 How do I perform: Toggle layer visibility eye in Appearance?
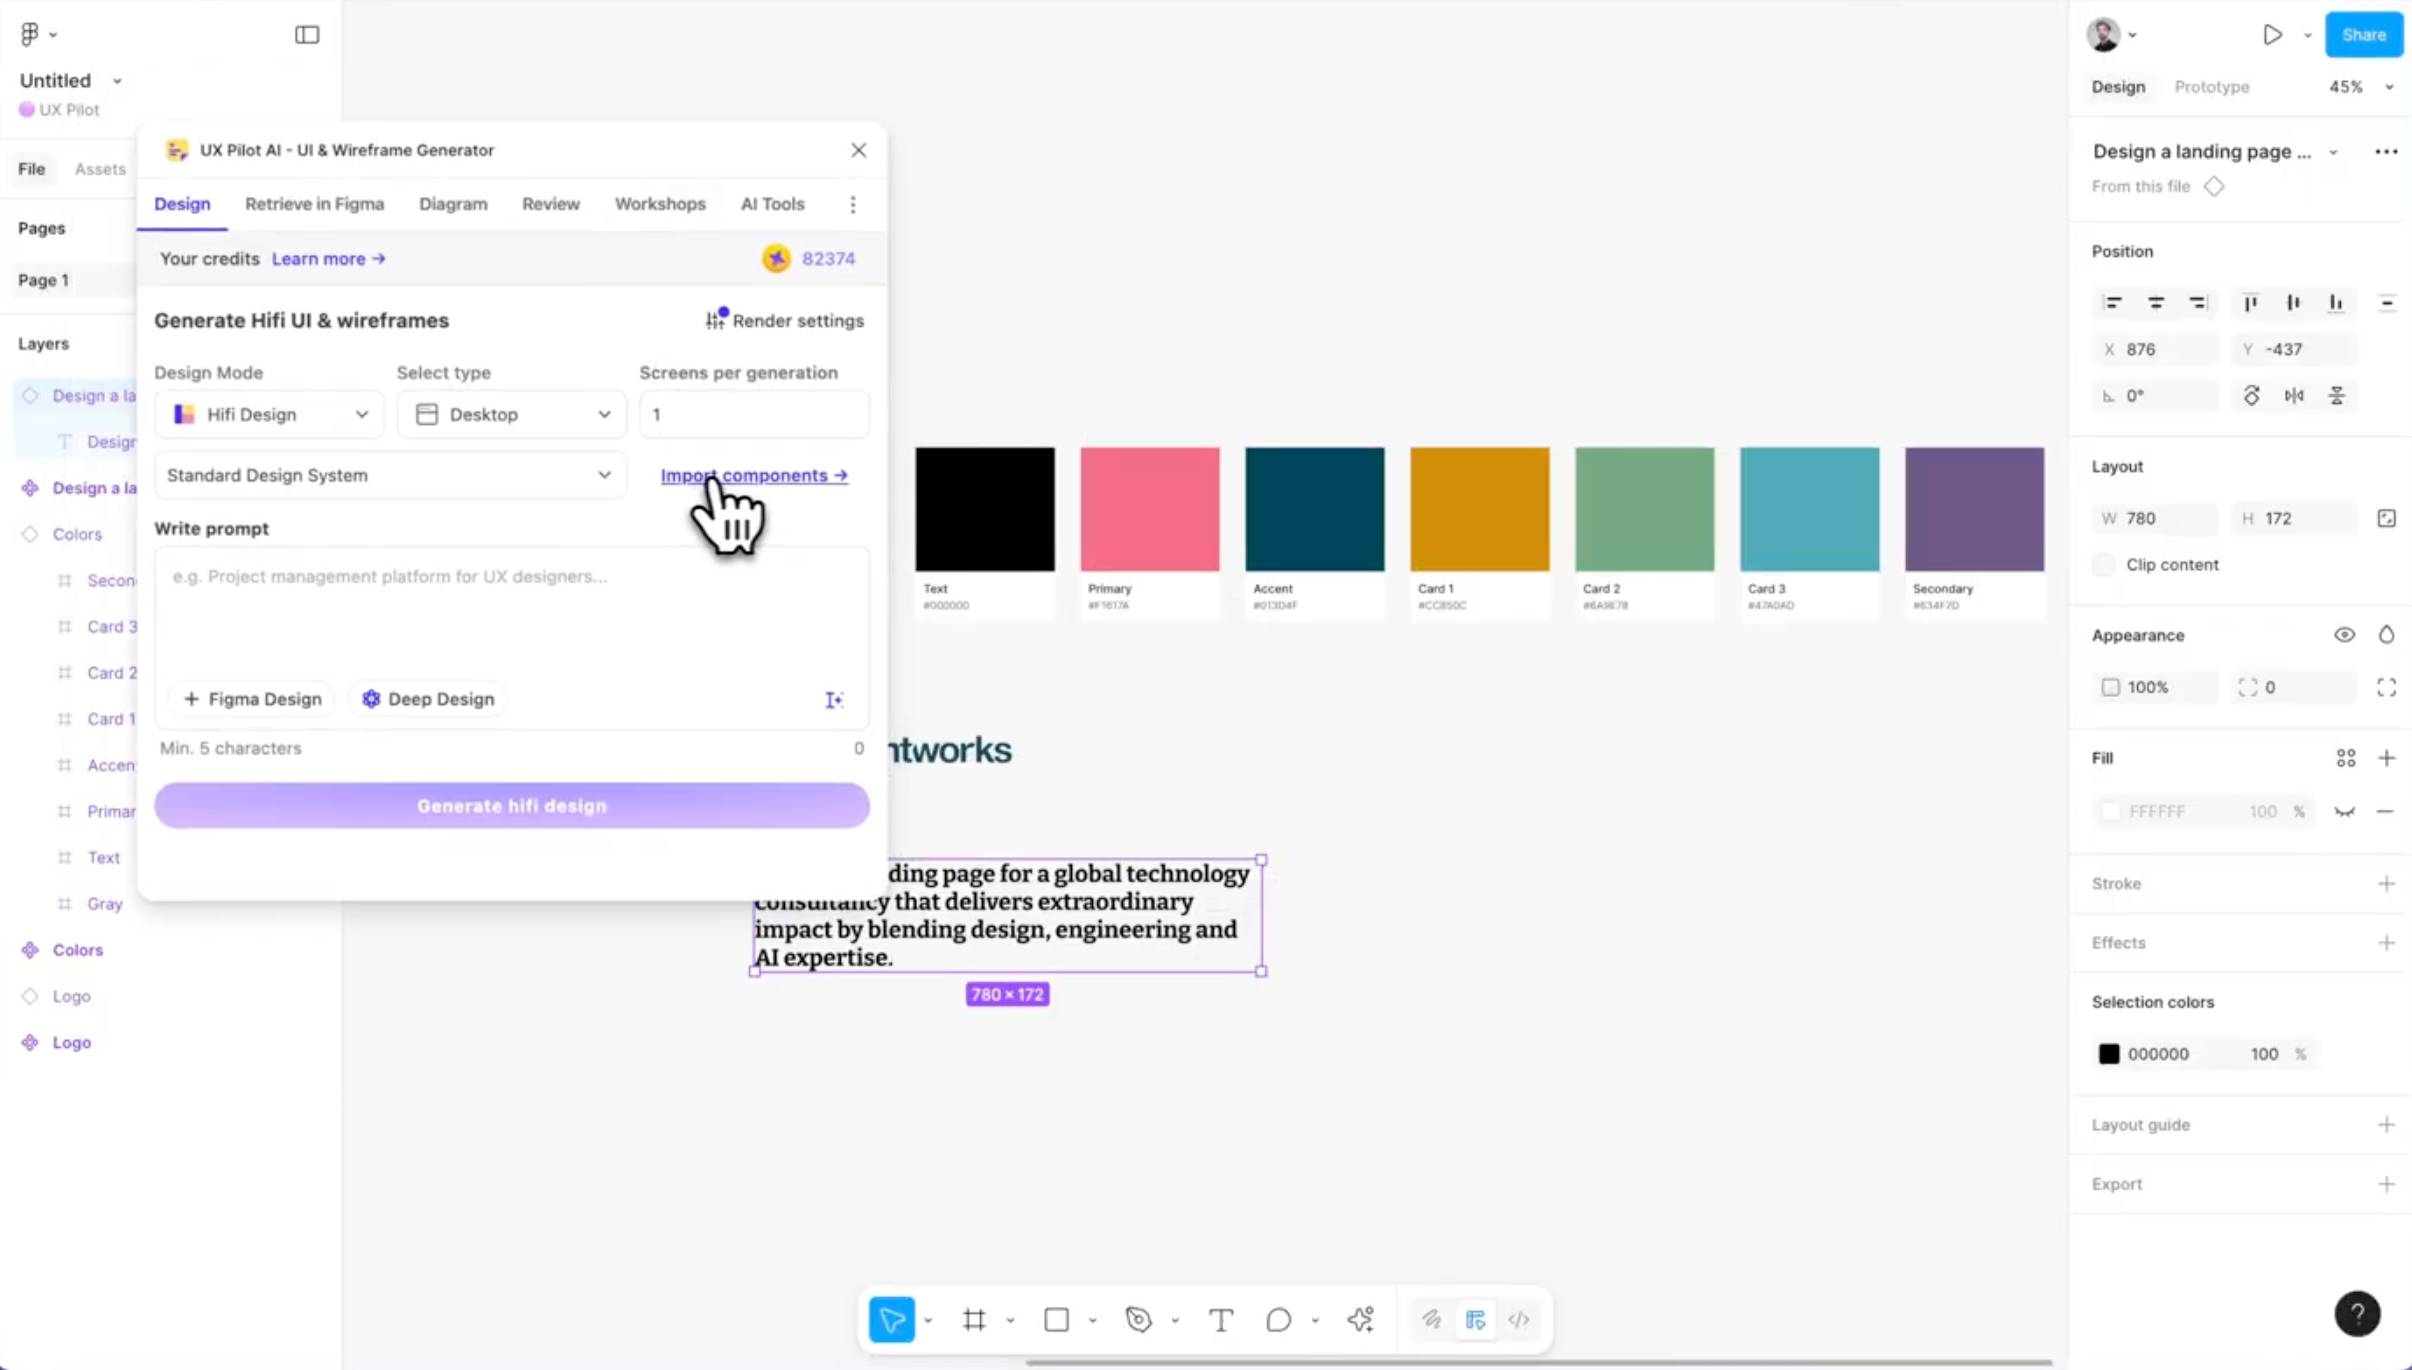[x=2344, y=635]
